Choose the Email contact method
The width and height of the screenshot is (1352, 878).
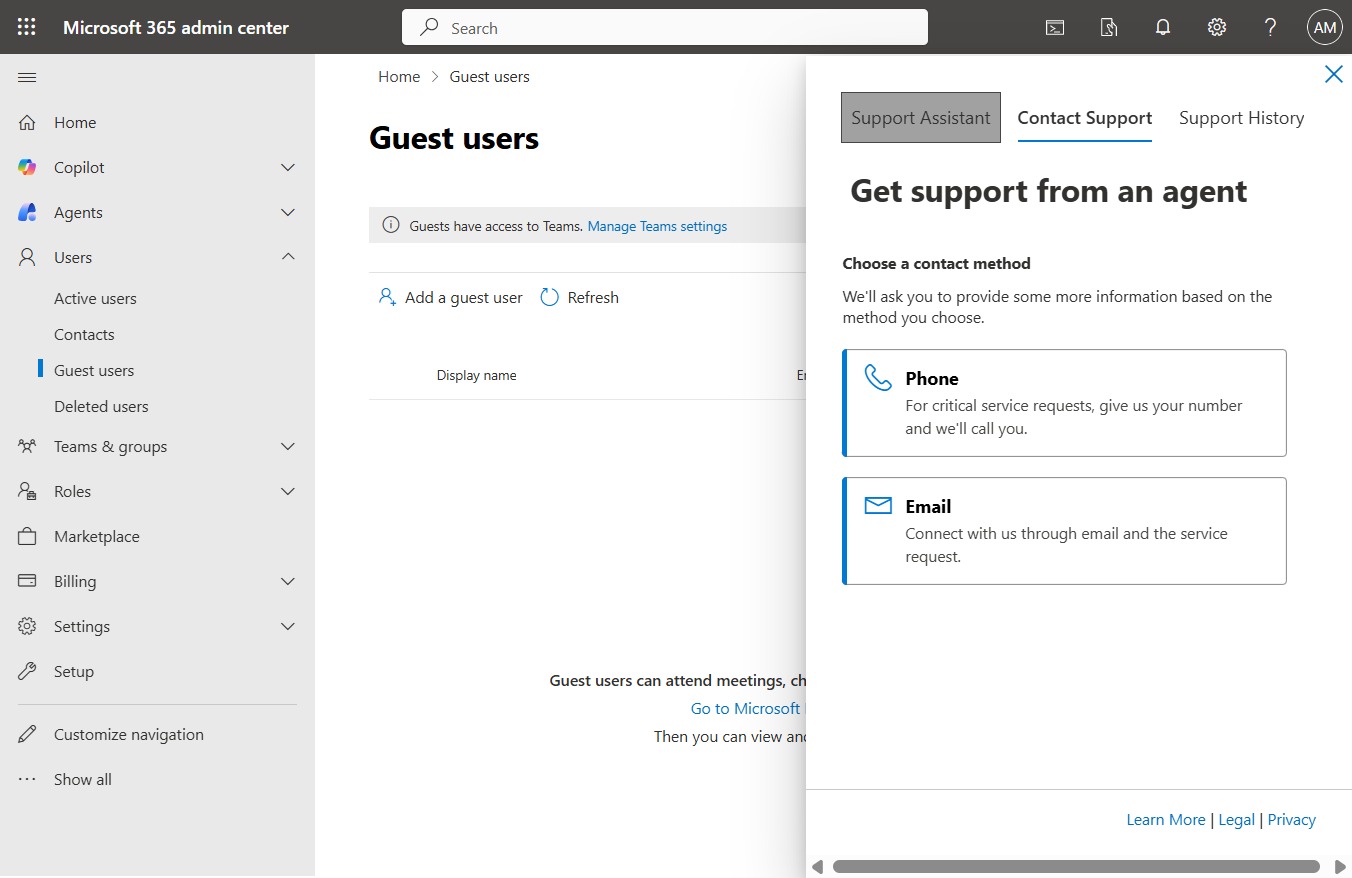pyautogui.click(x=1064, y=531)
